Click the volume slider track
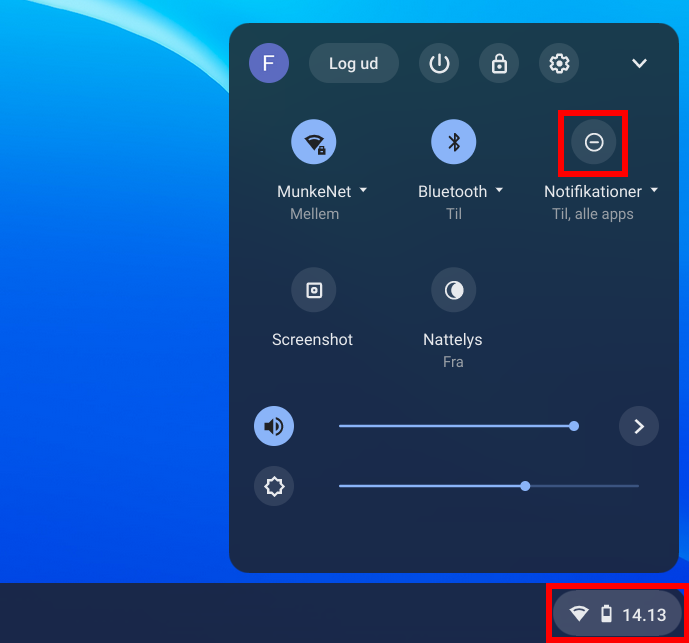689x643 pixels. [455, 426]
